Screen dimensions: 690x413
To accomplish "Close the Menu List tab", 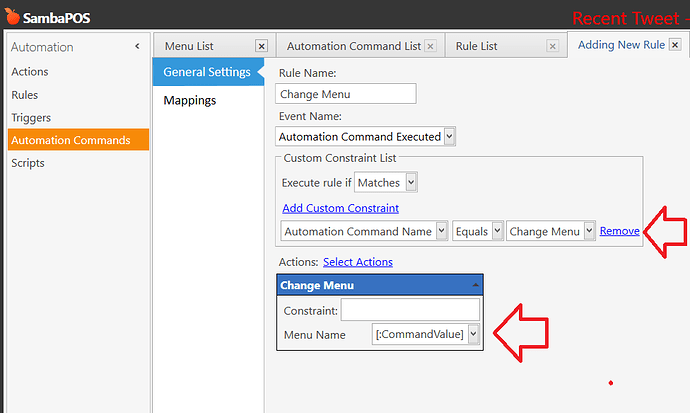I will pos(261,46).
